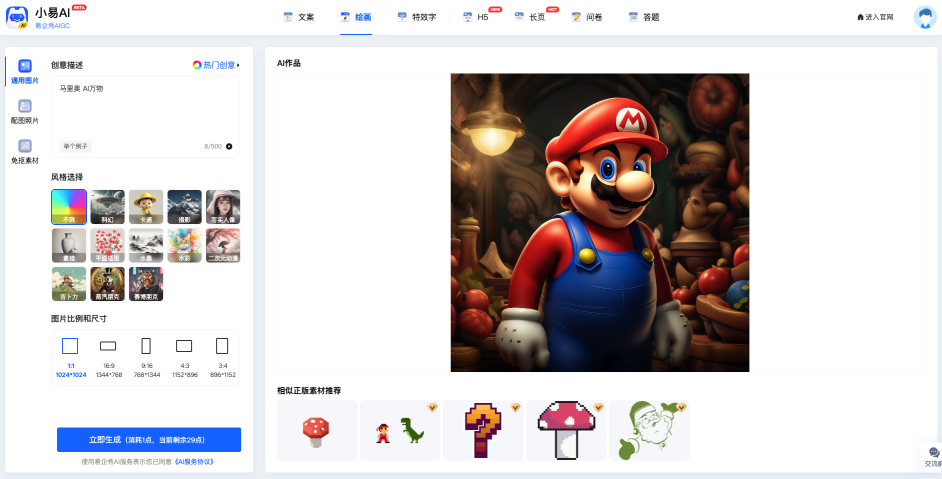Choose the 卡通 style thumbnail
Image resolution: width=942 pixels, height=479 pixels.
click(146, 207)
